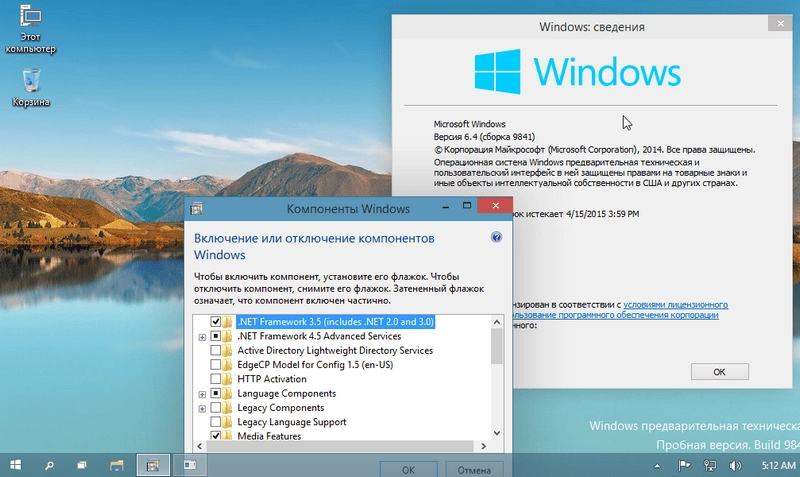
Task: Click the help icon in Windows Features
Action: click(496, 237)
